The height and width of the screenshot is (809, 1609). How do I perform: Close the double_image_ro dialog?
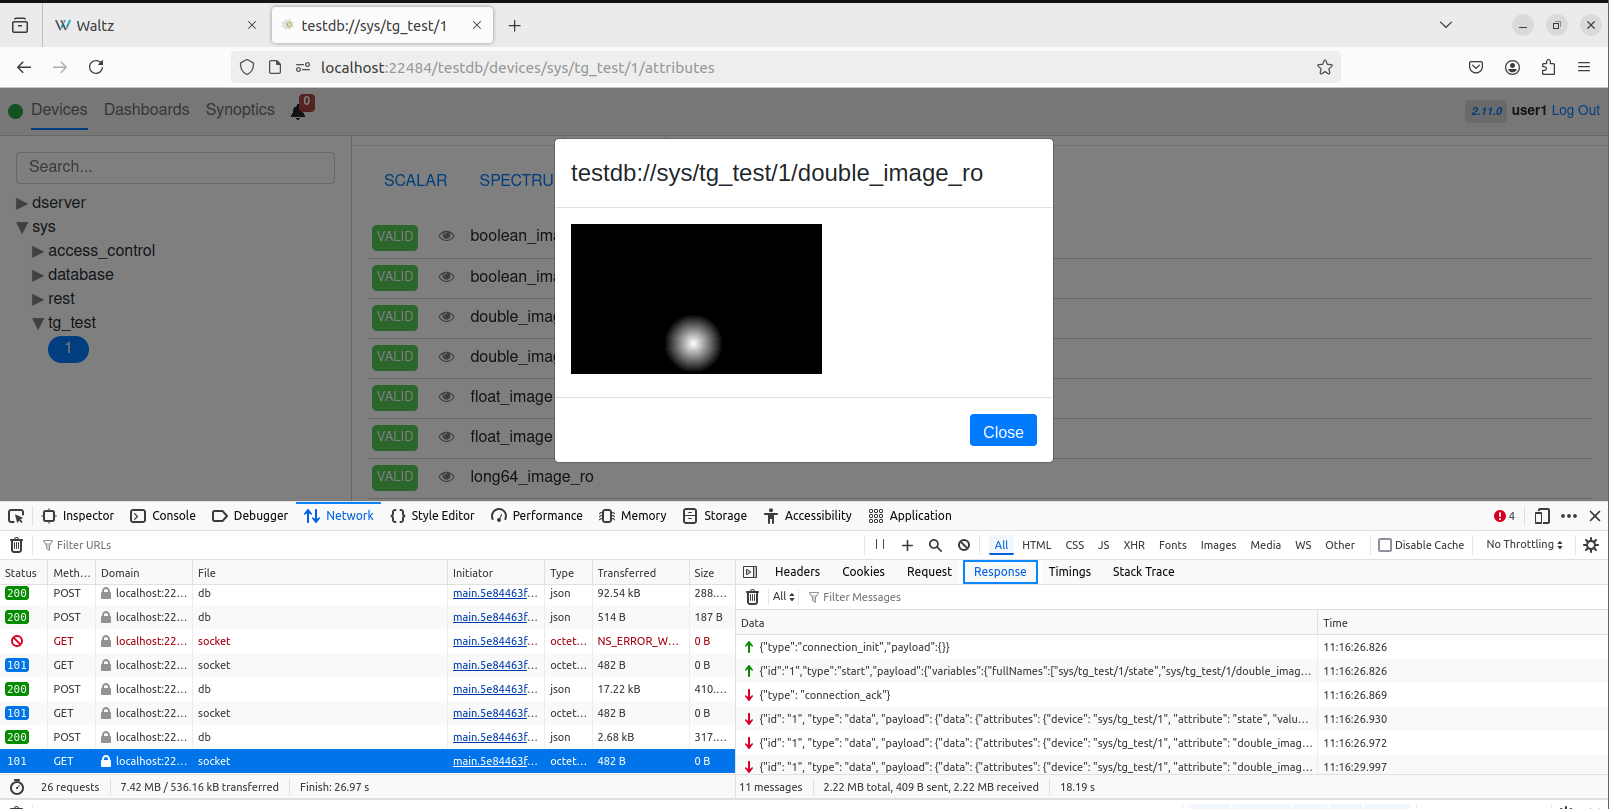[1002, 431]
